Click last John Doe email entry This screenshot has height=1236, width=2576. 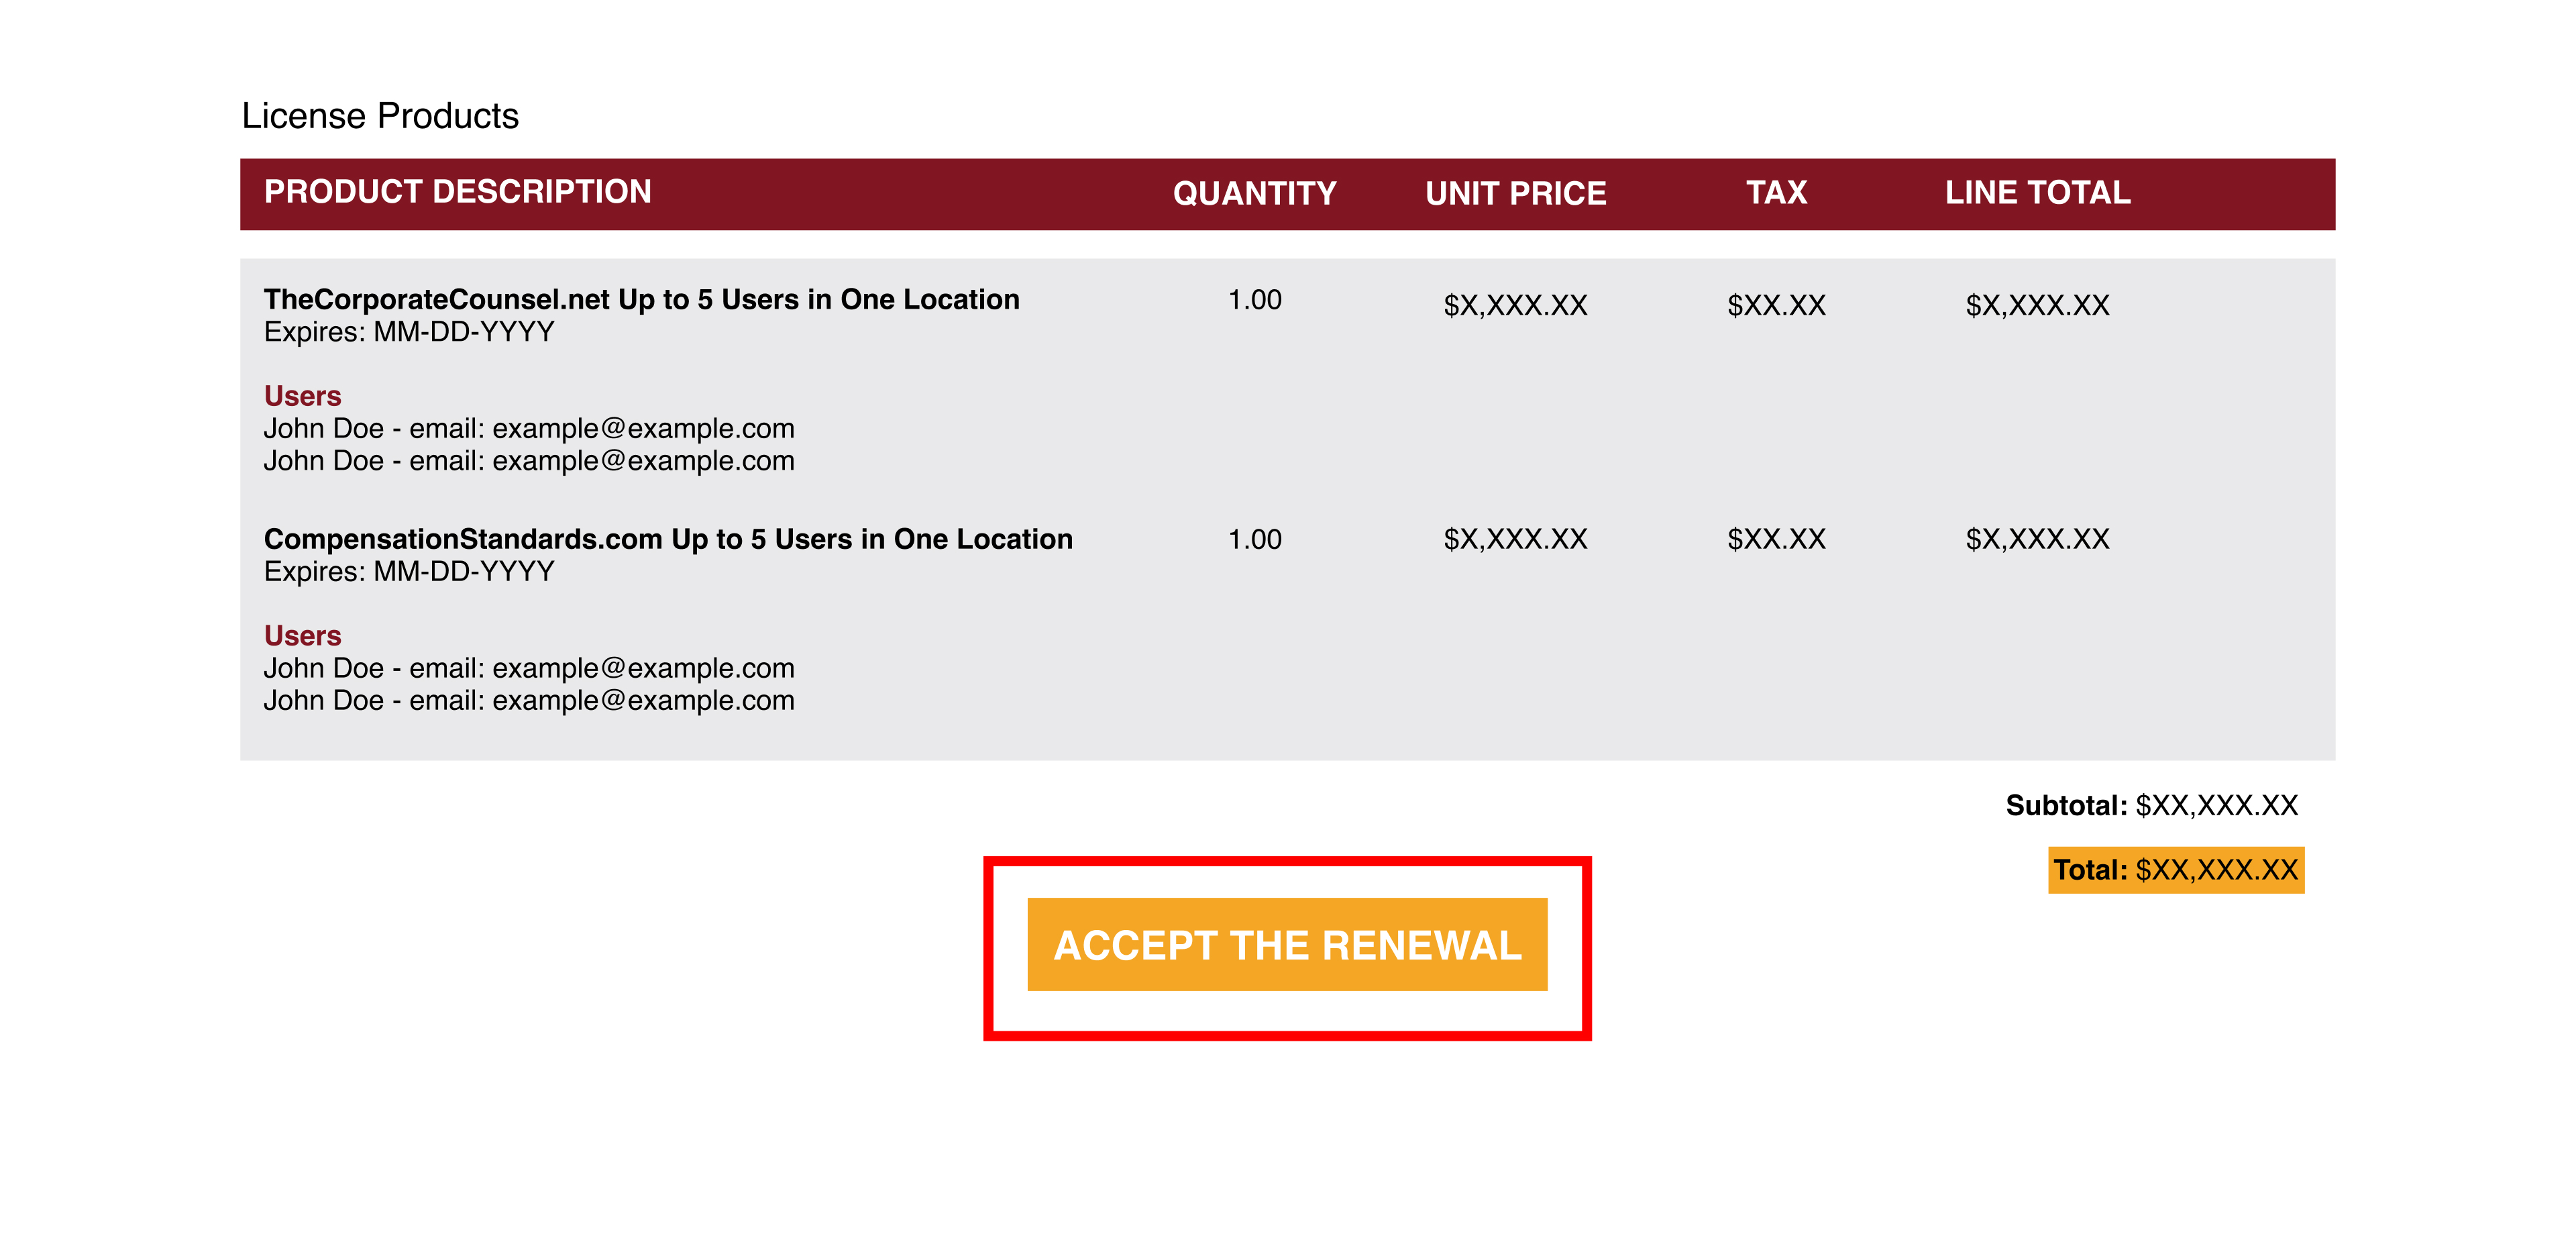pos(529,701)
